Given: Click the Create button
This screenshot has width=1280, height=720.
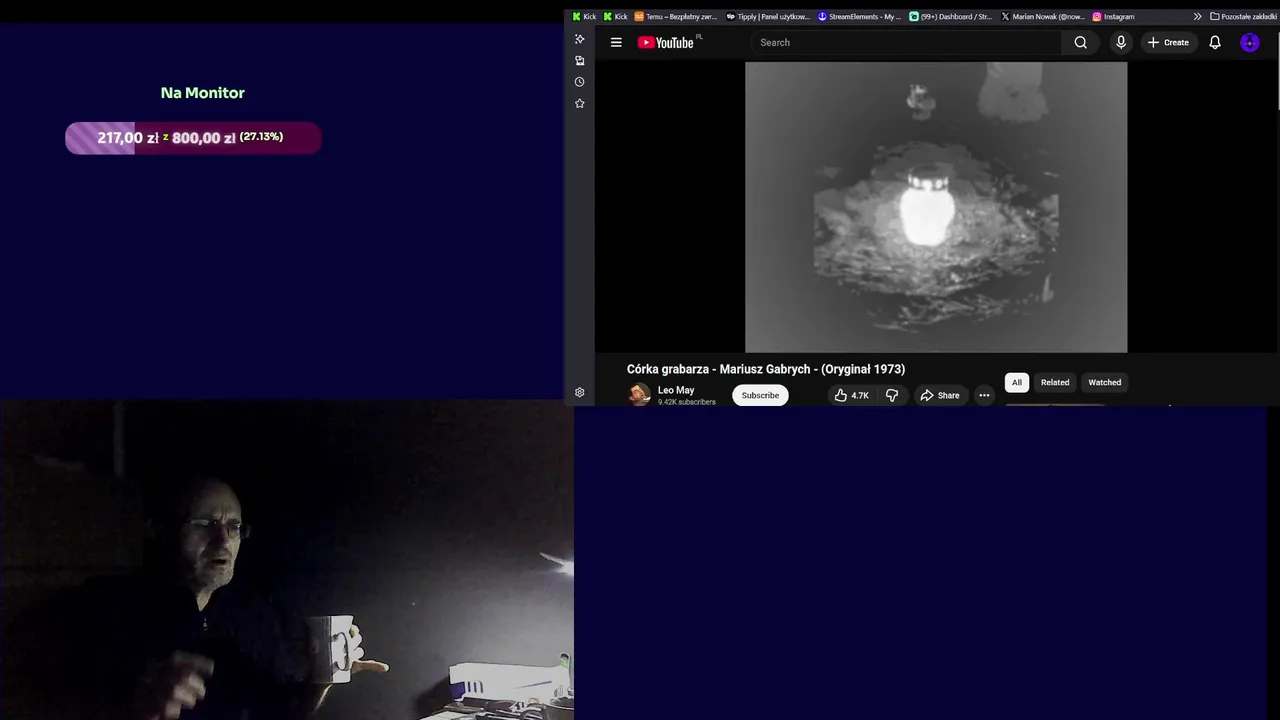Looking at the screenshot, I should (1168, 42).
